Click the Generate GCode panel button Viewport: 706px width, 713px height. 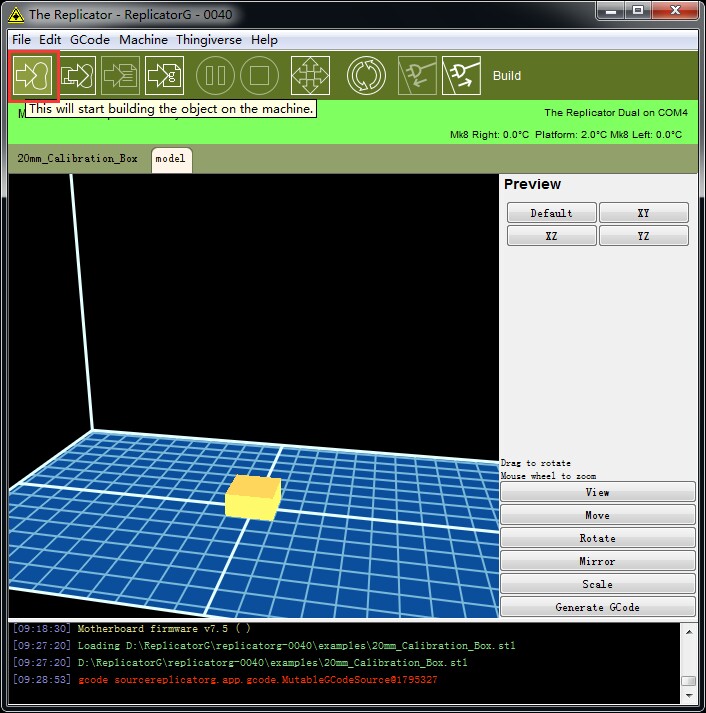[x=597, y=608]
